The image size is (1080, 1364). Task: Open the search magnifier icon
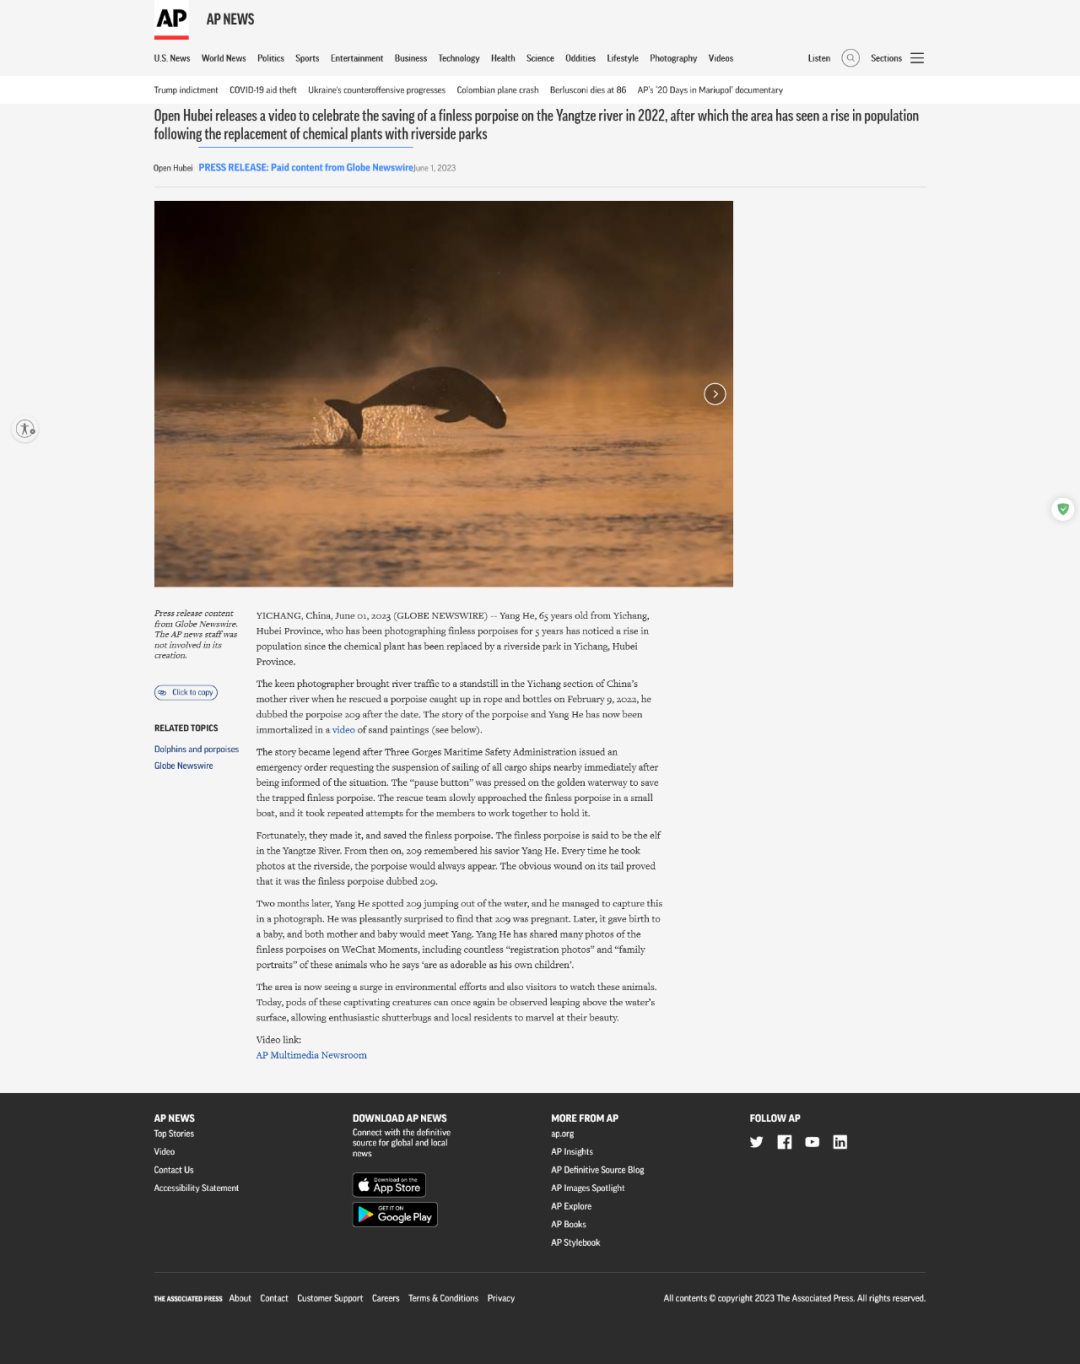pos(850,58)
